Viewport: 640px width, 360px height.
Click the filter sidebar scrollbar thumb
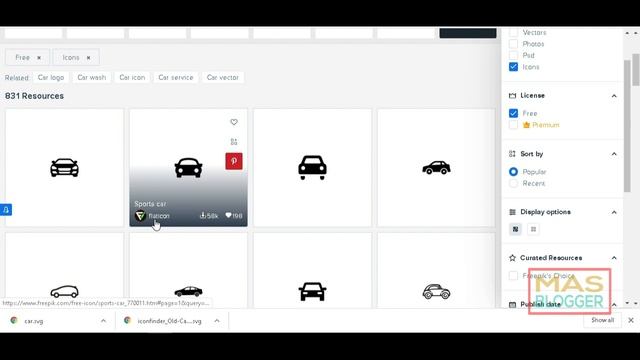[x=627, y=126]
